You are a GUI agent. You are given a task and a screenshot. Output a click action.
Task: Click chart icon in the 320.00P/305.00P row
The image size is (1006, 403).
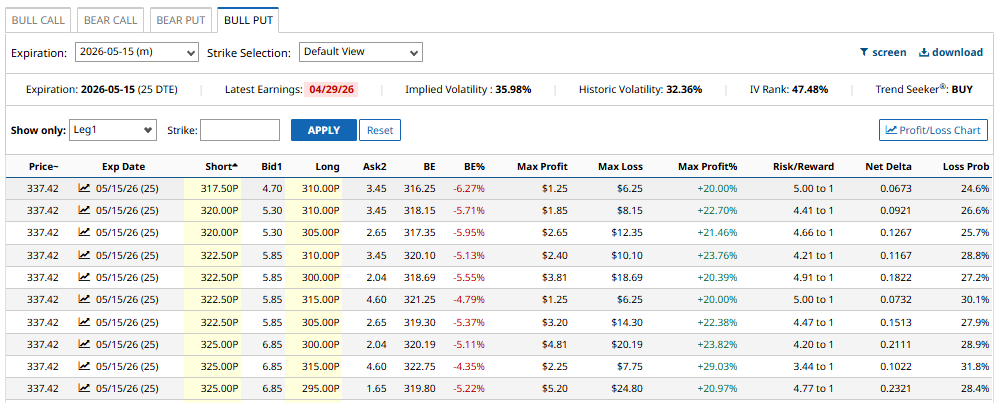click(85, 233)
